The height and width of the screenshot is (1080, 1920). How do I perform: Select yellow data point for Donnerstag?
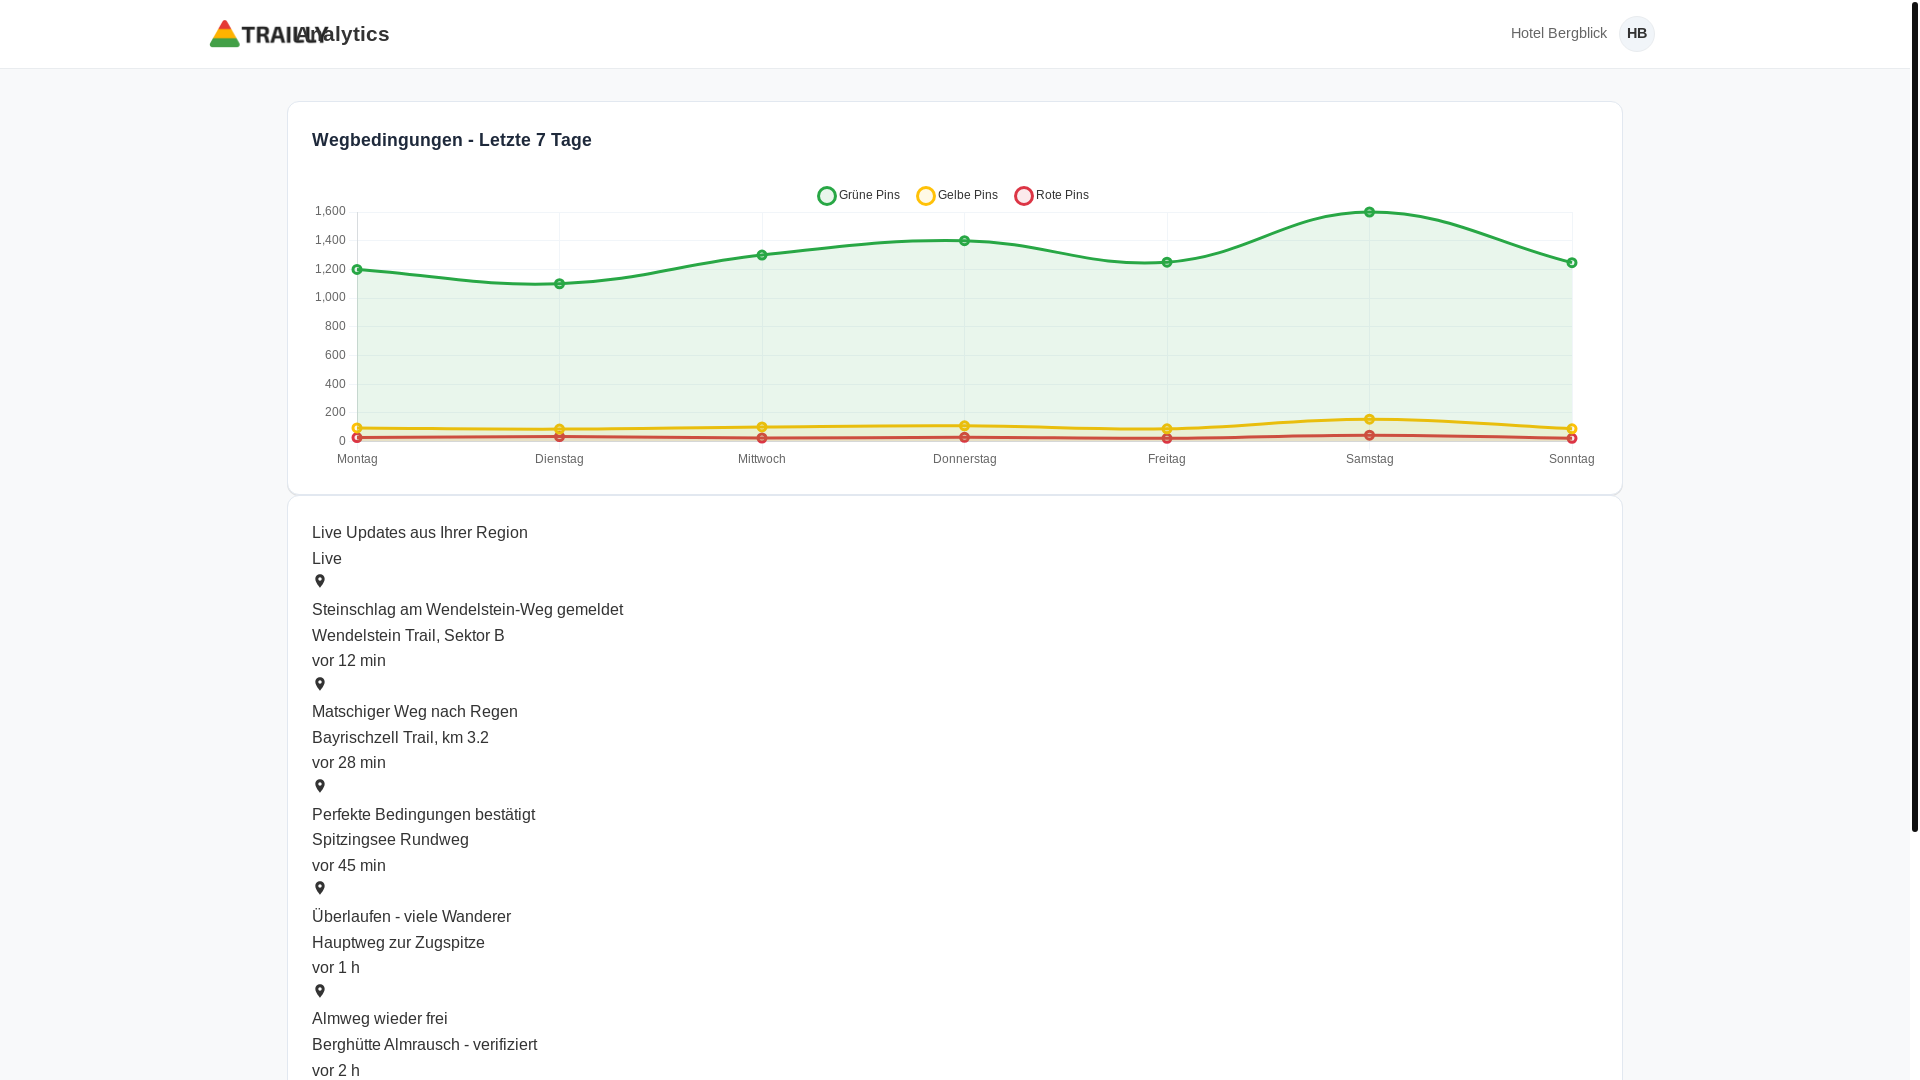(964, 426)
